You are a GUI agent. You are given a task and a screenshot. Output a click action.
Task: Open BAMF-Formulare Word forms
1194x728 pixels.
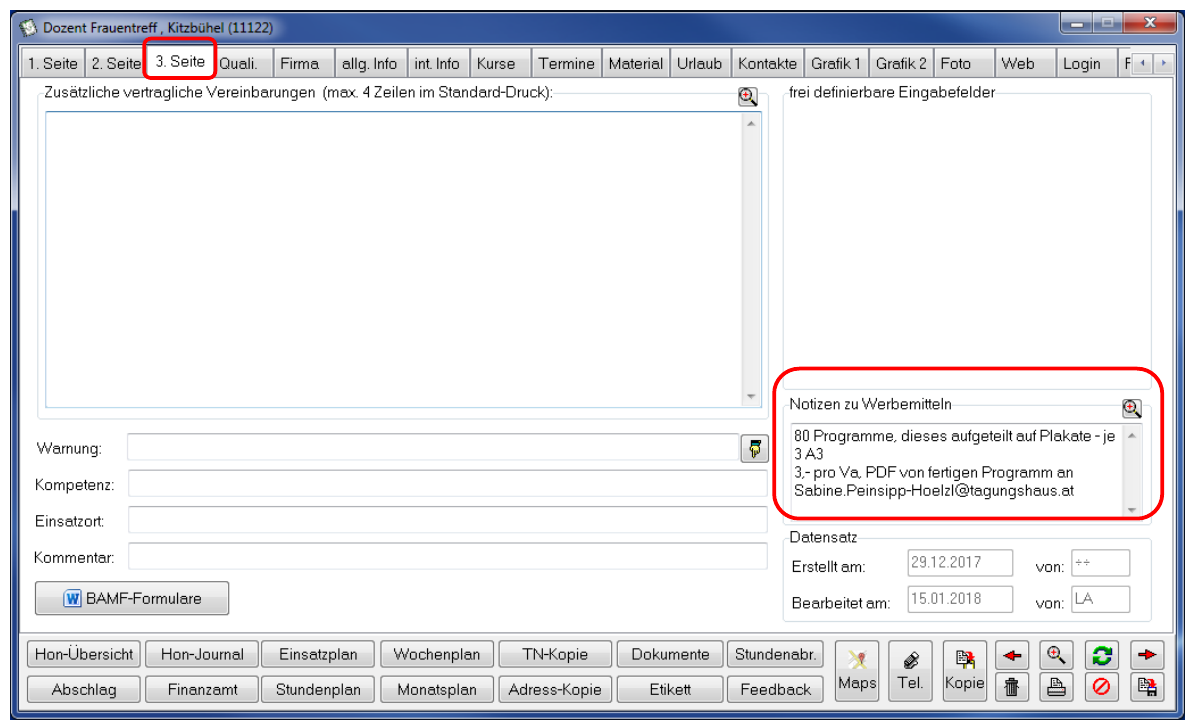coord(132,599)
